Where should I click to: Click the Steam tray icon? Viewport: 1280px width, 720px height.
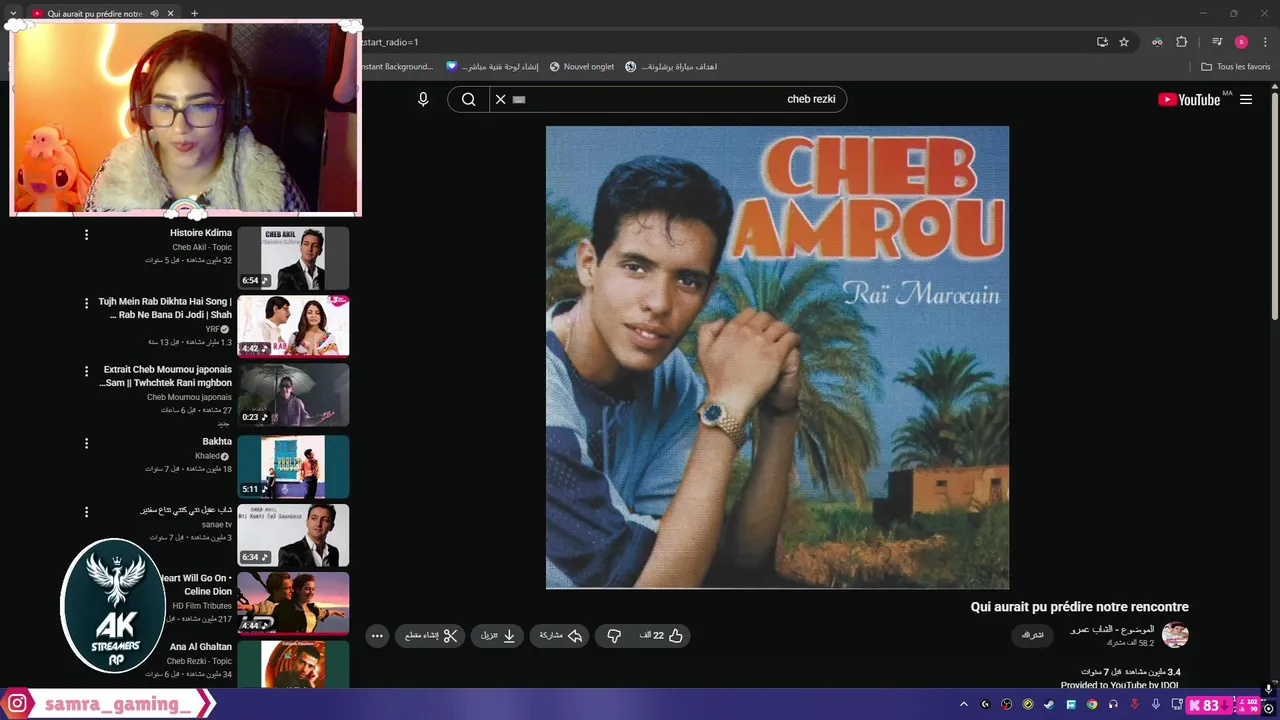(x=1049, y=705)
